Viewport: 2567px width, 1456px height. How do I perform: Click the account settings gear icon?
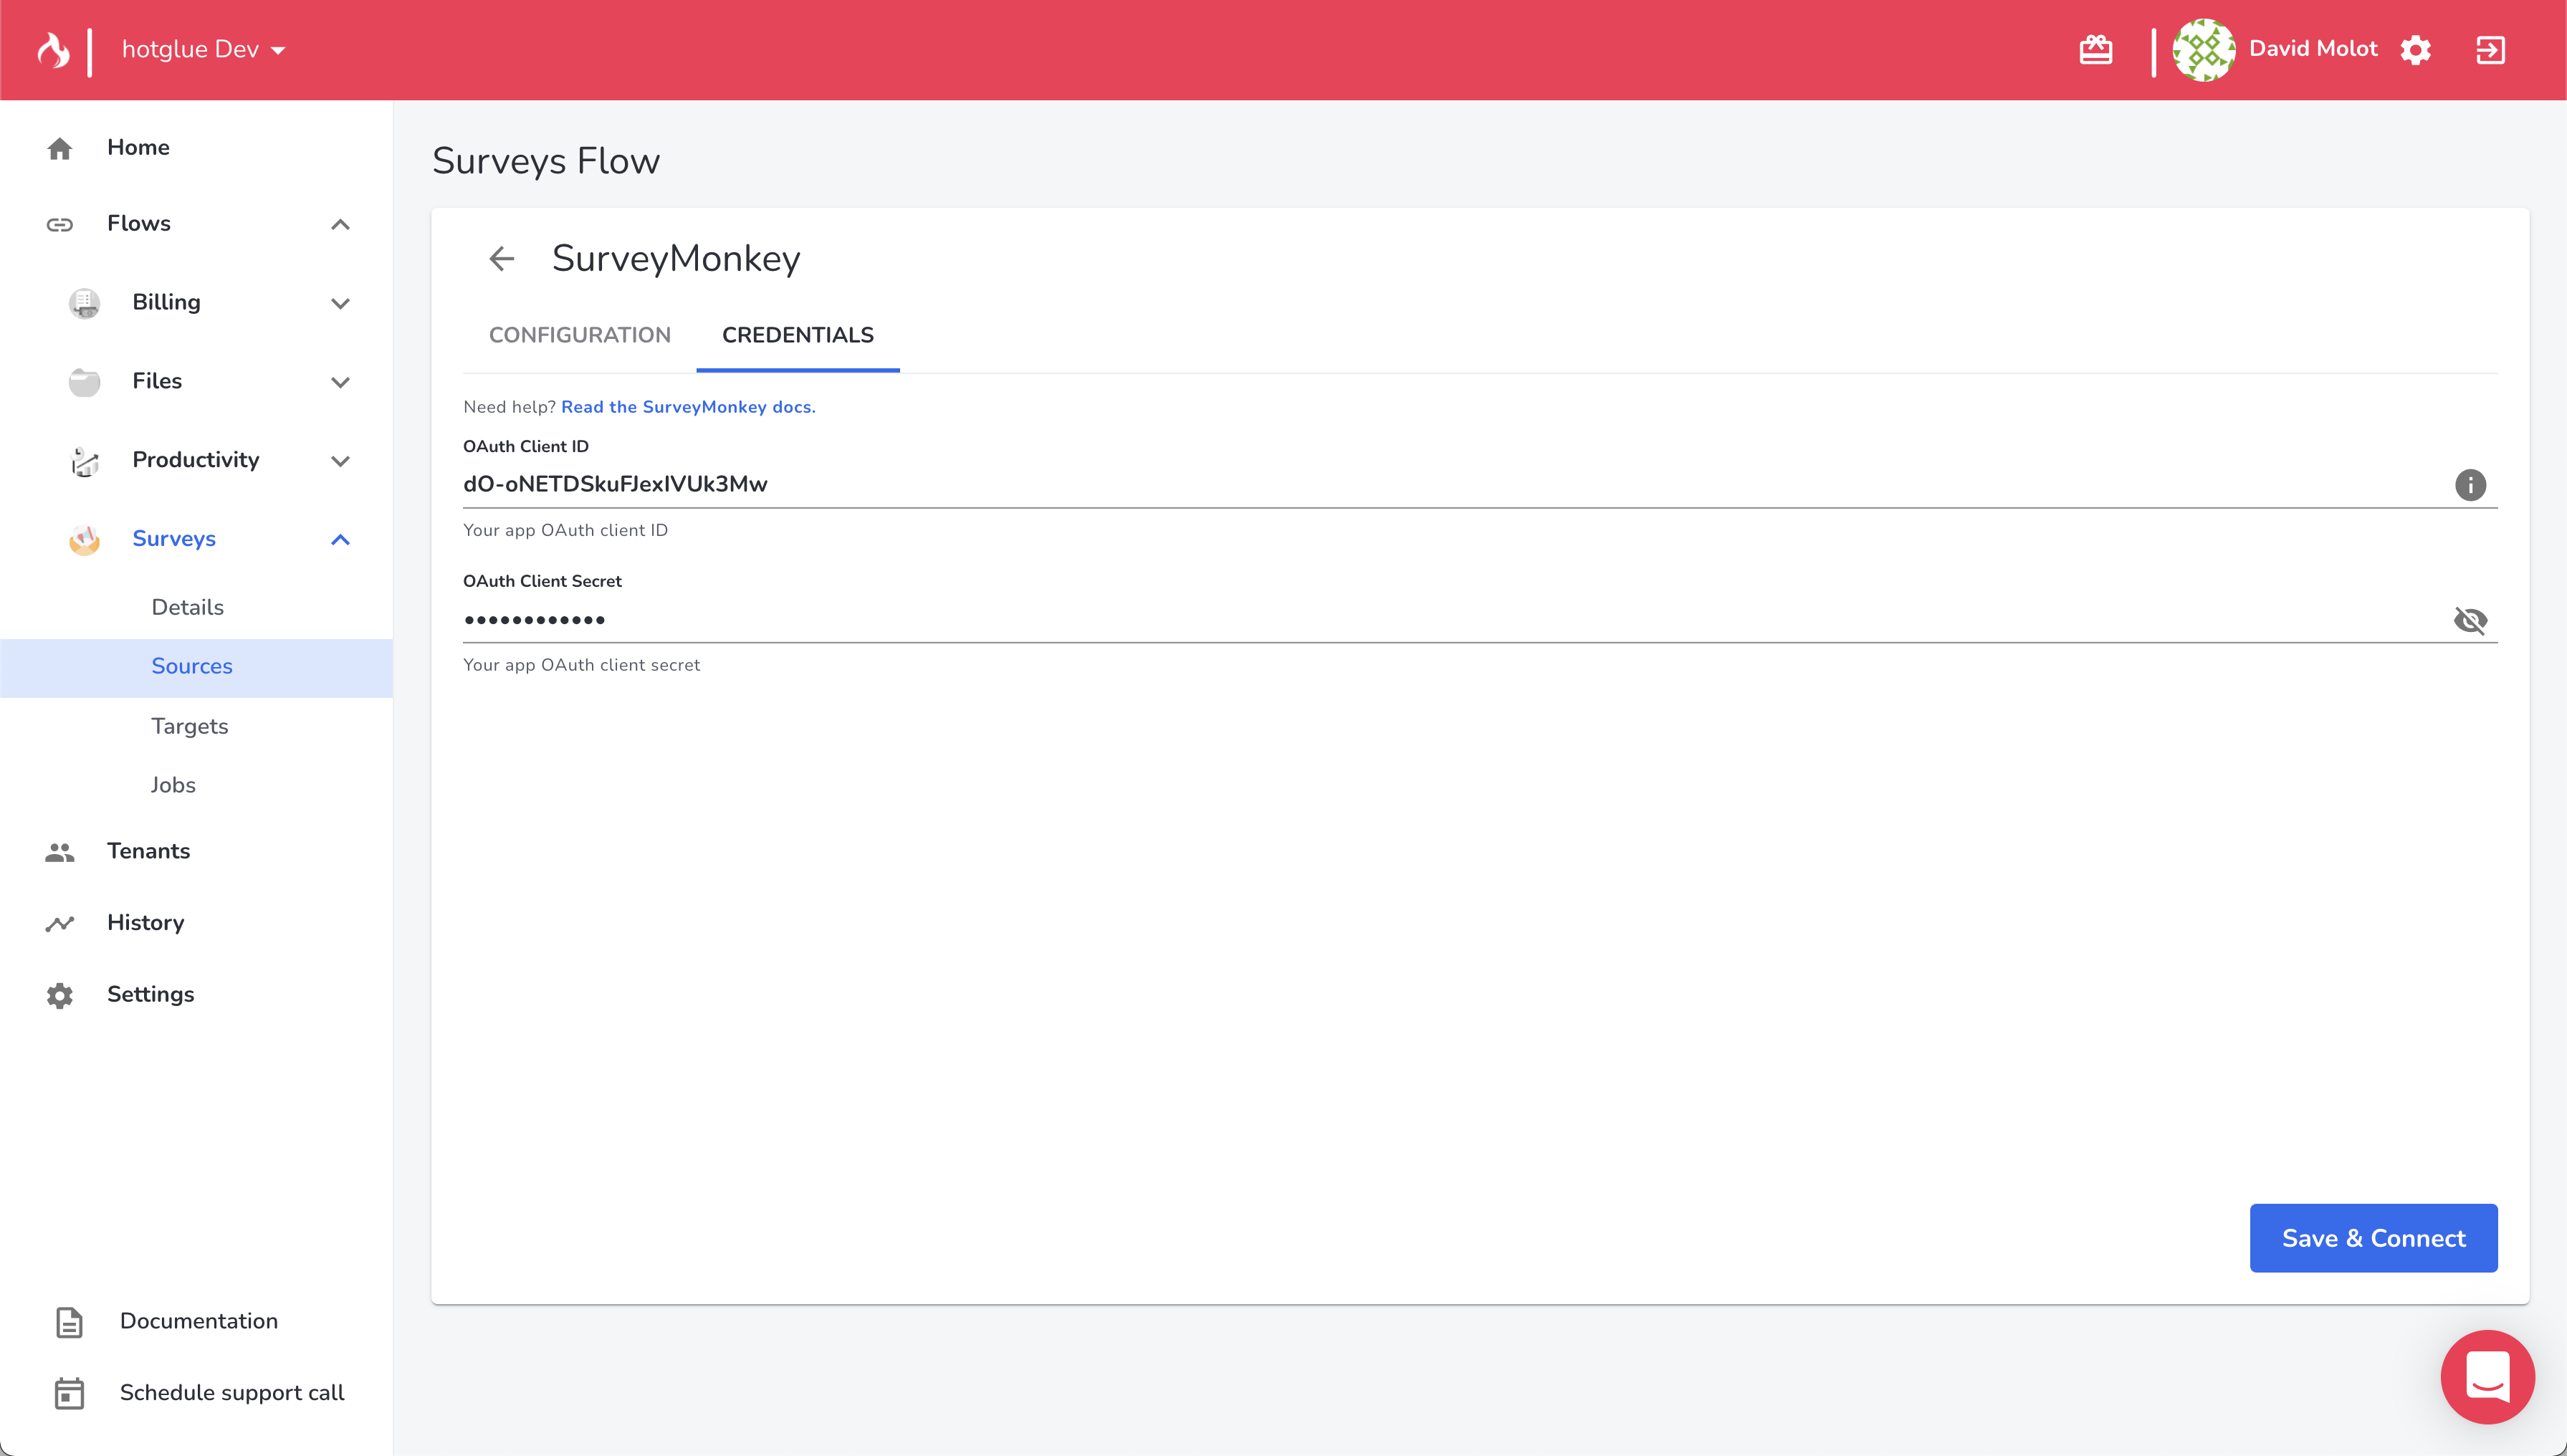[x=2415, y=50]
